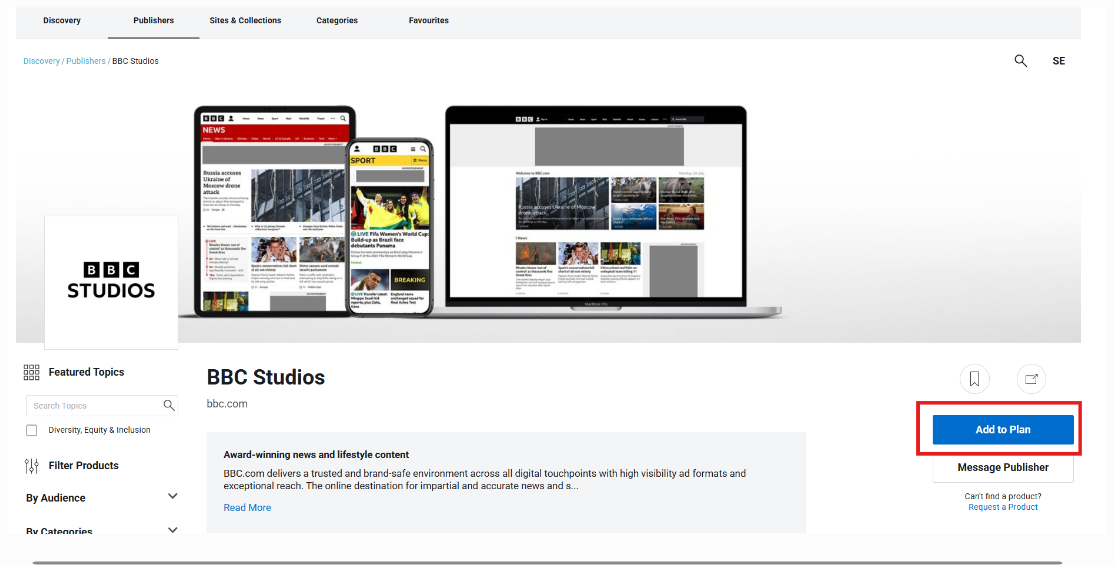Click the BBC Studios logo tile
The image size is (1114, 565).
tap(111, 282)
